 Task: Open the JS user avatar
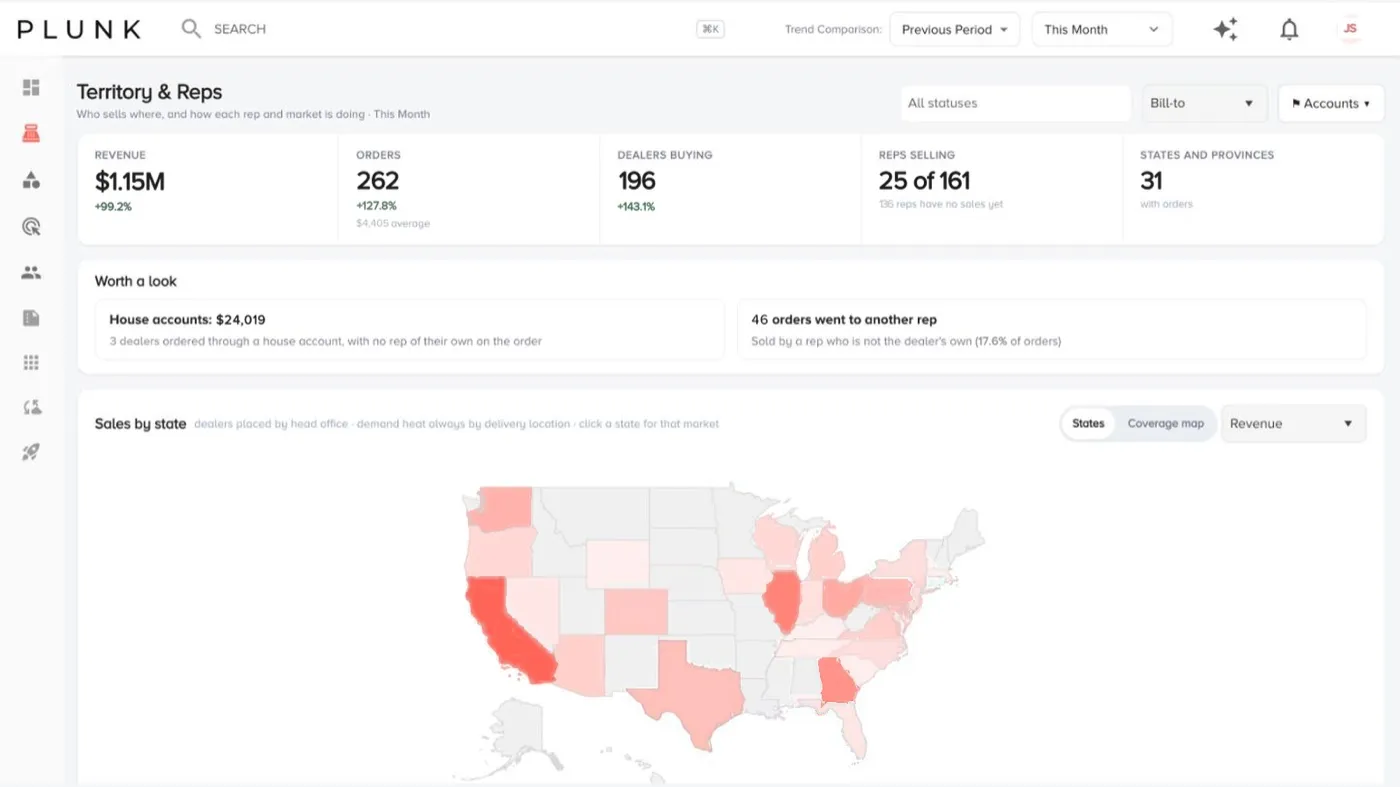pyautogui.click(x=1350, y=29)
